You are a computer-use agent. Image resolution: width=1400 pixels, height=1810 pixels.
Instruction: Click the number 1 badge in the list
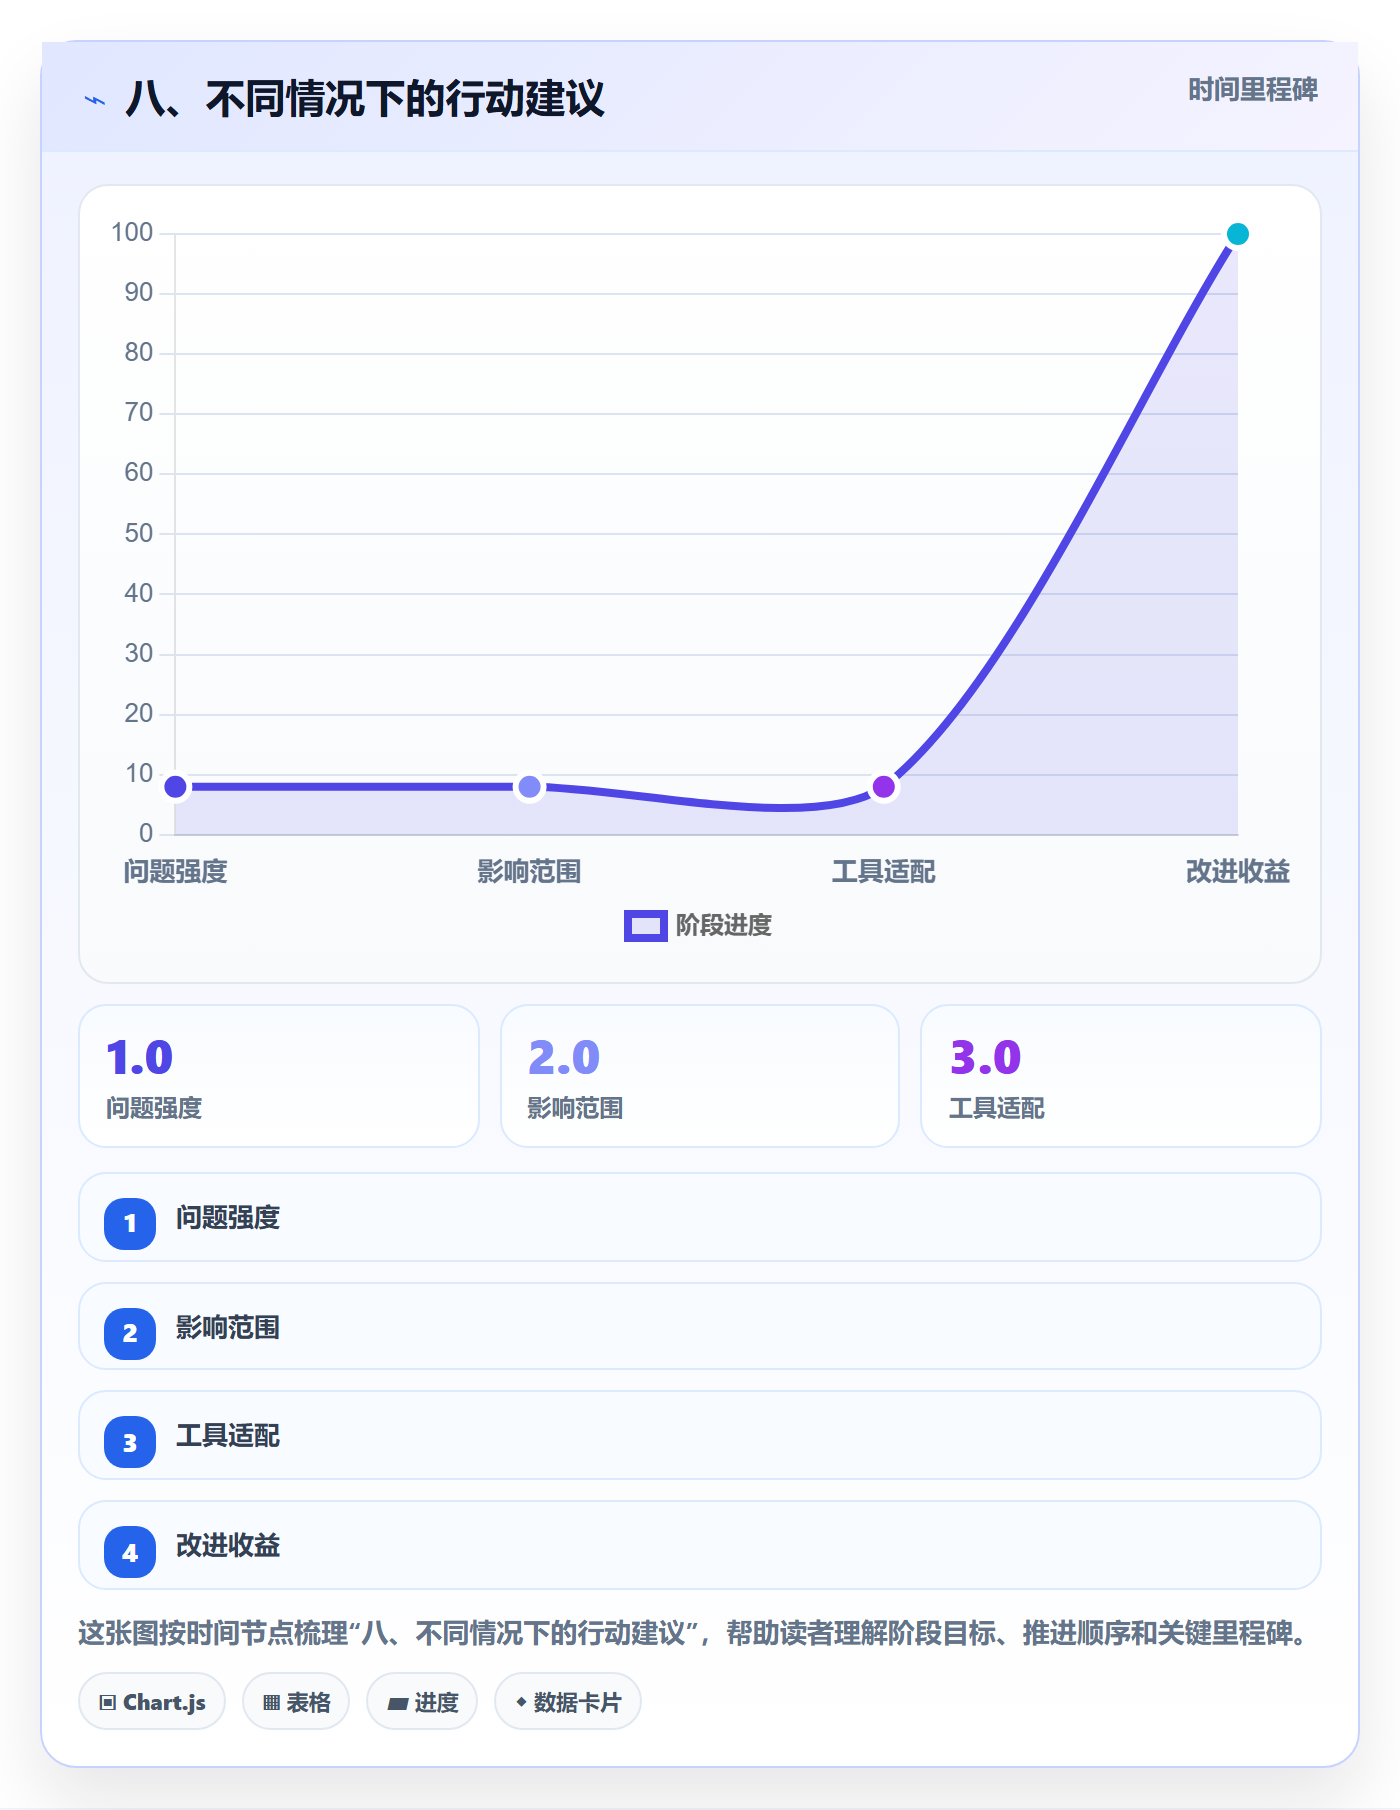point(130,1223)
